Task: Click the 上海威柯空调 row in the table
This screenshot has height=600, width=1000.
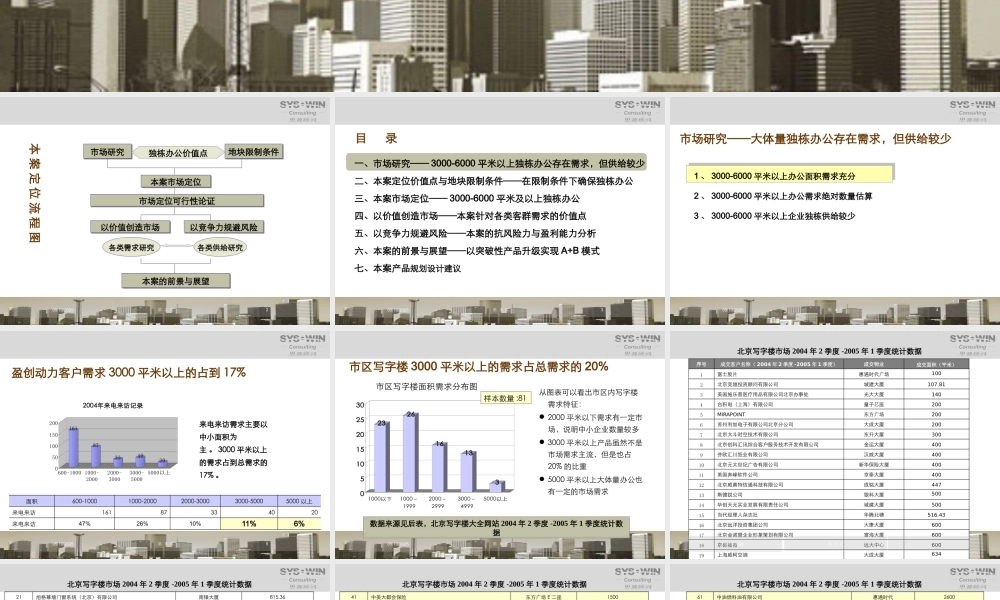Action: click(828, 555)
